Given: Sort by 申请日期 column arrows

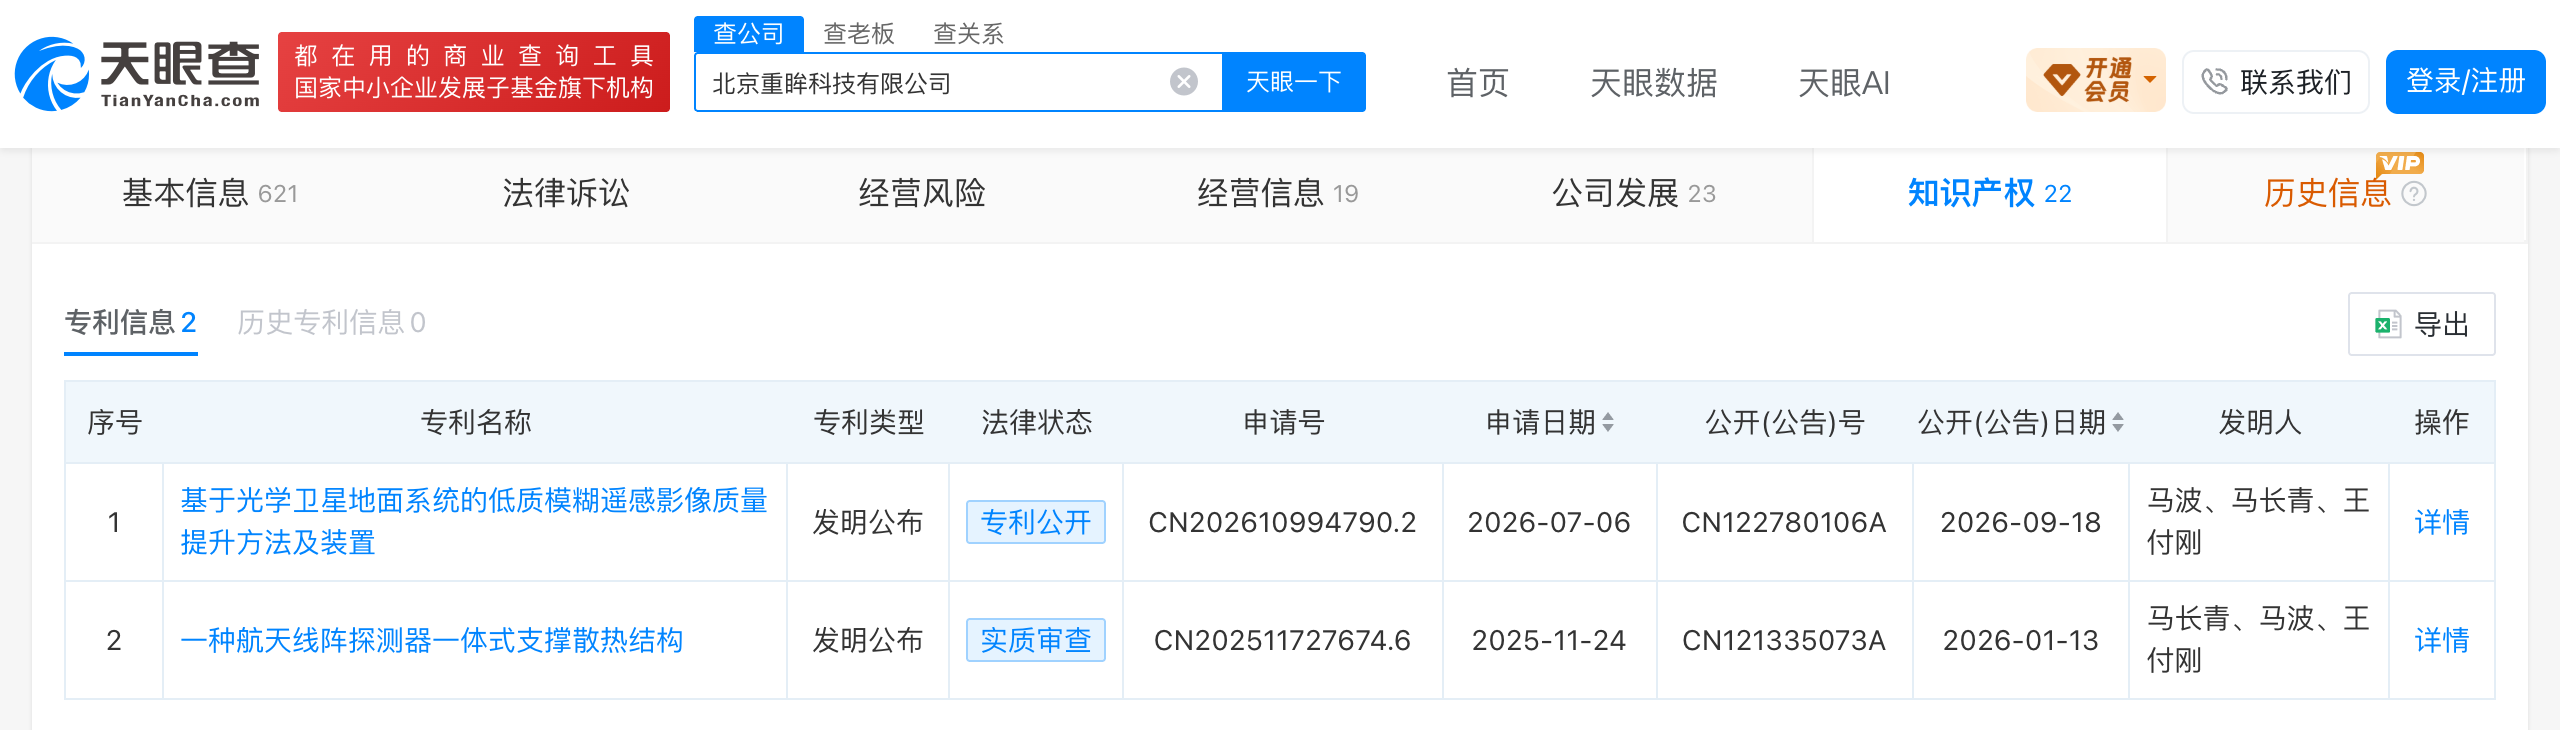Looking at the screenshot, I should (x=1608, y=422).
